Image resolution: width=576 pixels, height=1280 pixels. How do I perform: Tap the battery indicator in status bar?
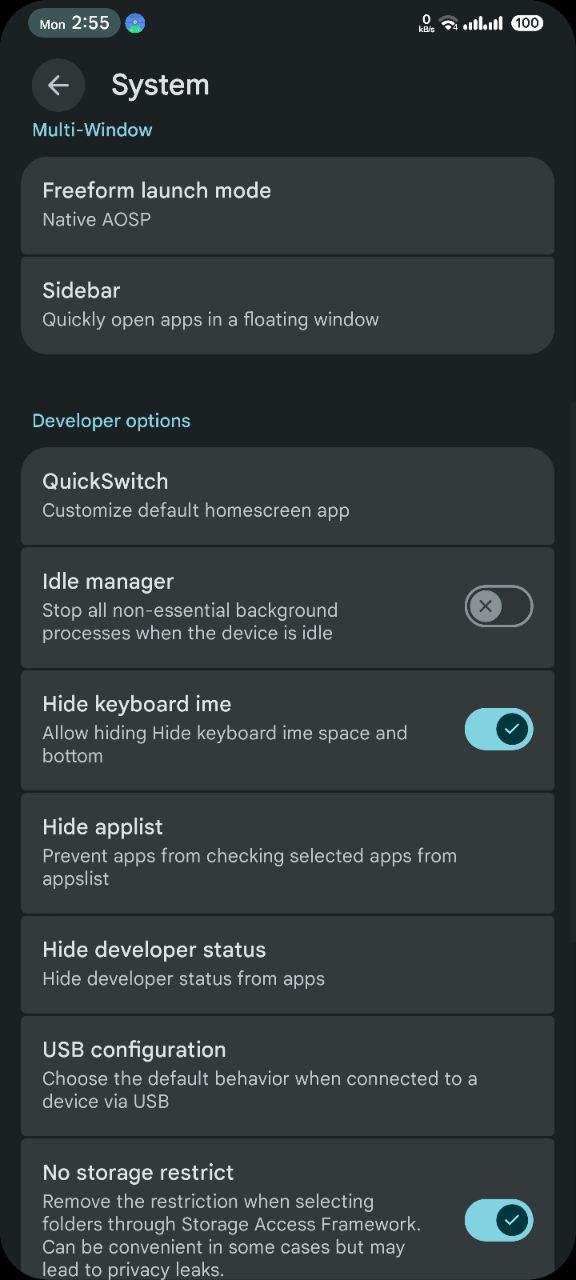[x=526, y=22]
